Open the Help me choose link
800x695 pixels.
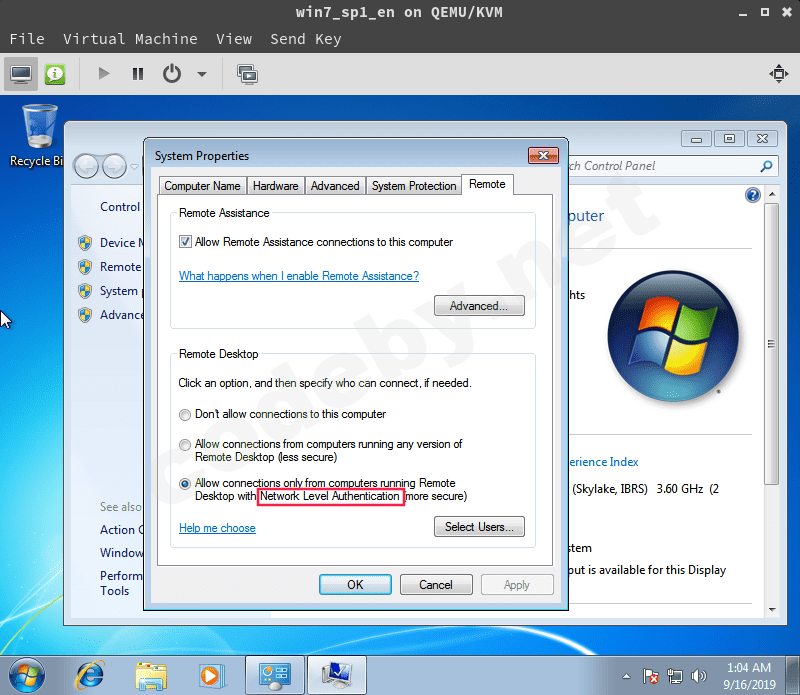coord(217,528)
